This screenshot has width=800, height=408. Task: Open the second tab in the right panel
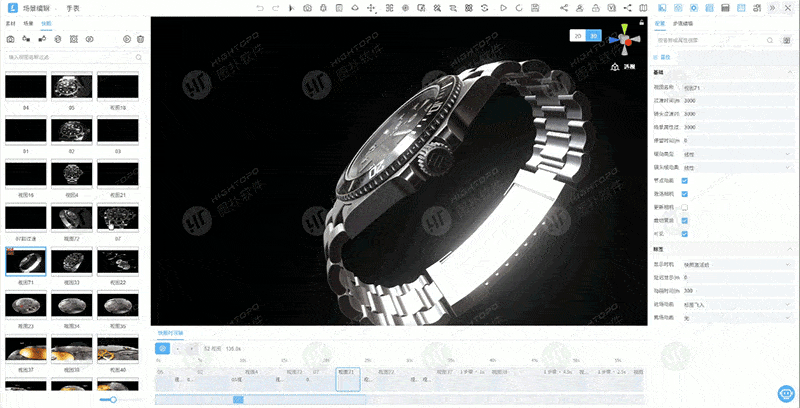(683, 24)
